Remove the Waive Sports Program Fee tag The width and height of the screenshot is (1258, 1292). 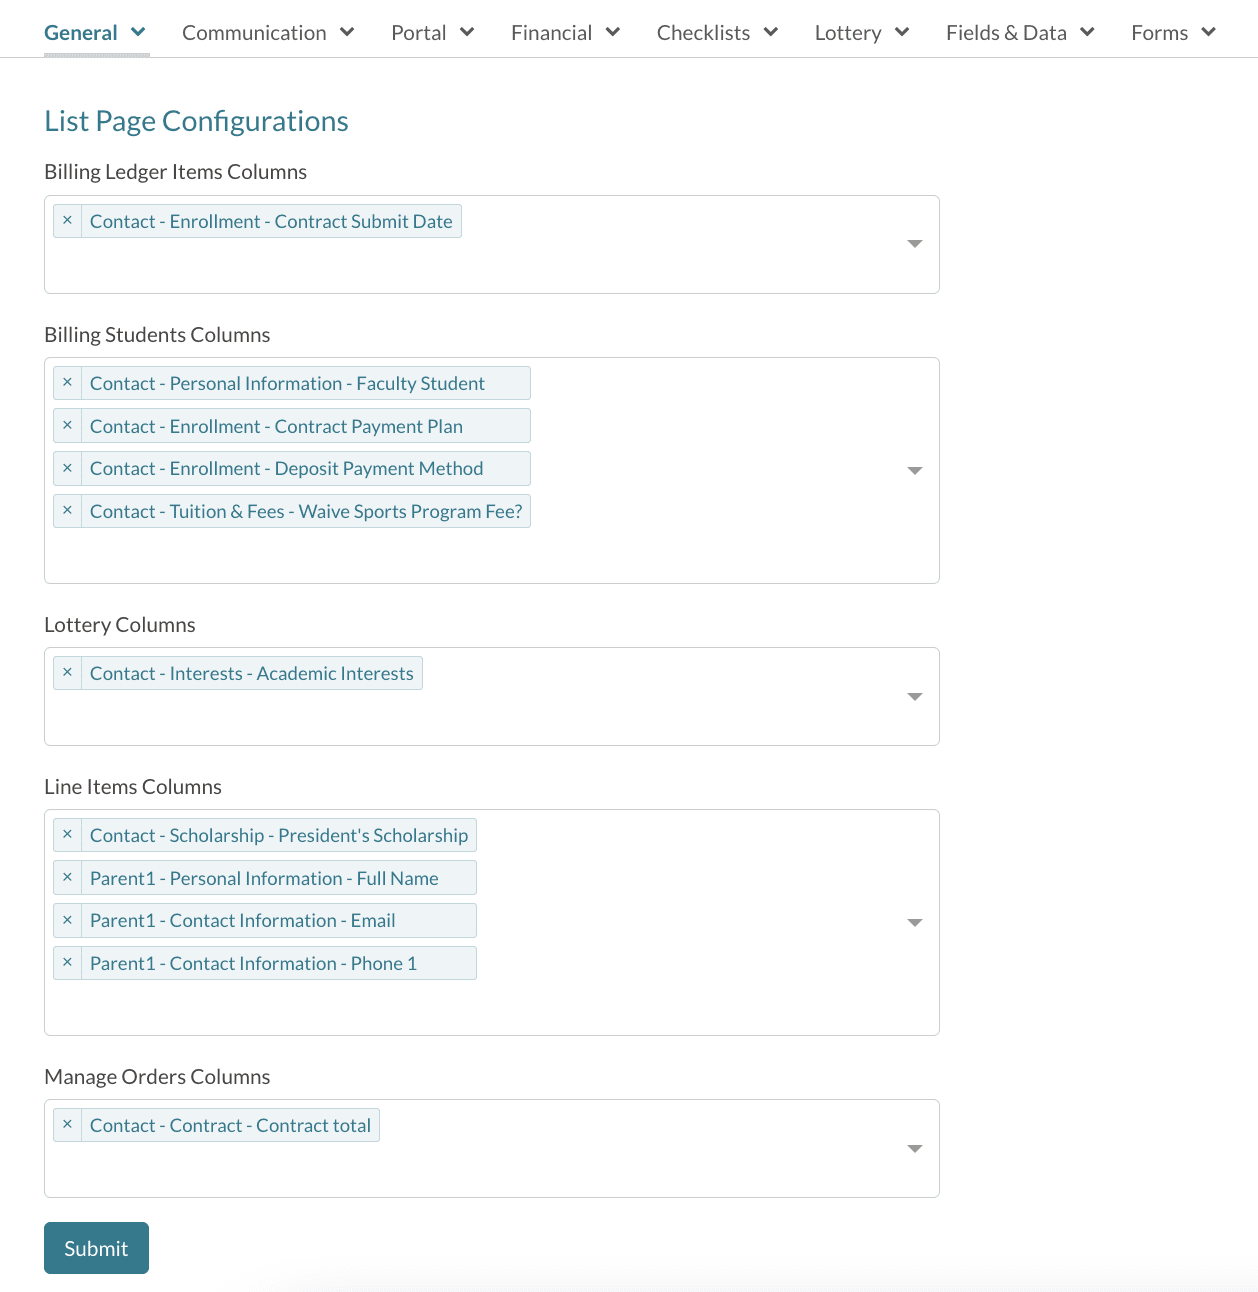click(67, 511)
